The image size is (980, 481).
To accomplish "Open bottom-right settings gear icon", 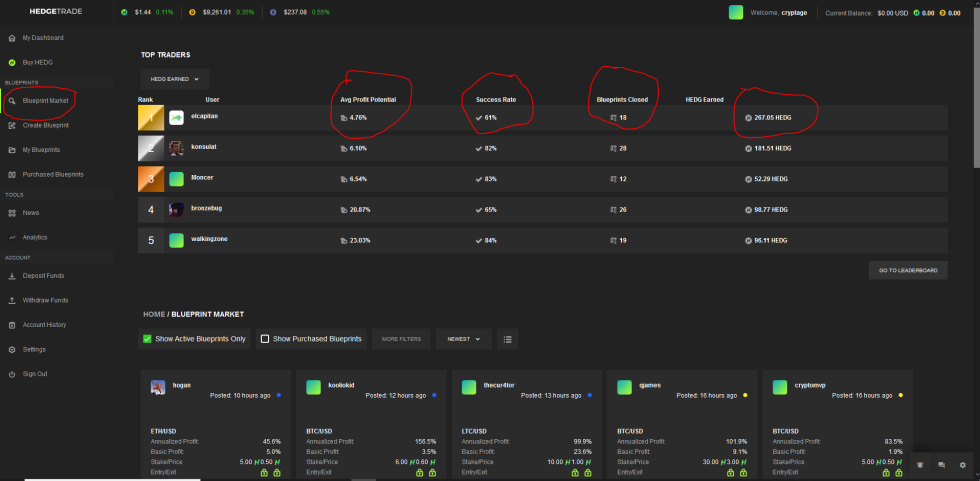I will tap(962, 465).
